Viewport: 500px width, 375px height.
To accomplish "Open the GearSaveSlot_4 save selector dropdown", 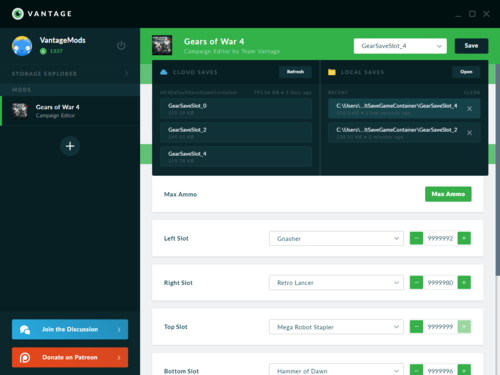I will (x=400, y=46).
